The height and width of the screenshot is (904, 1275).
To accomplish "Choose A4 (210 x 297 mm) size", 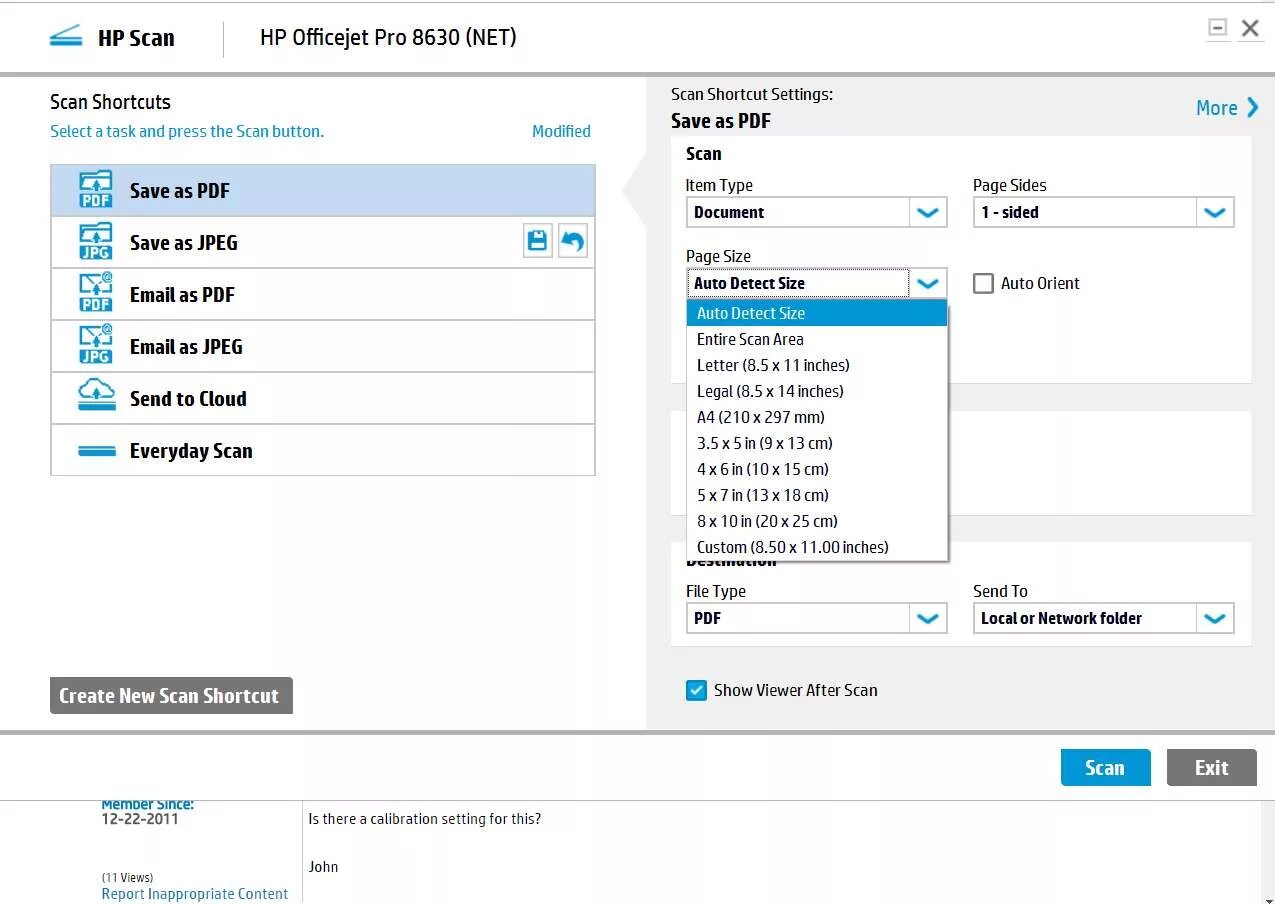I will 817,417.
